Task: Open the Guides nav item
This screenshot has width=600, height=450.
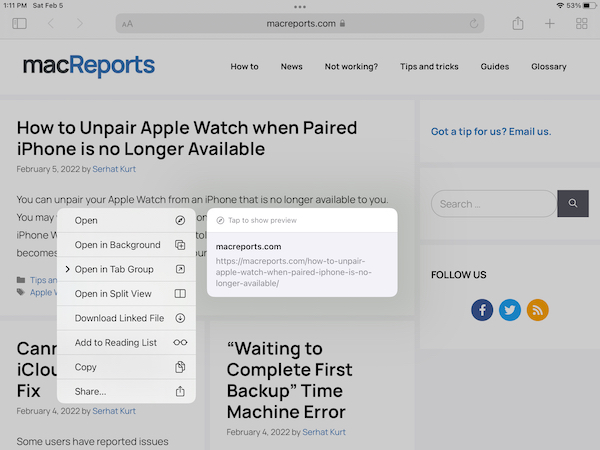Action: [495, 67]
